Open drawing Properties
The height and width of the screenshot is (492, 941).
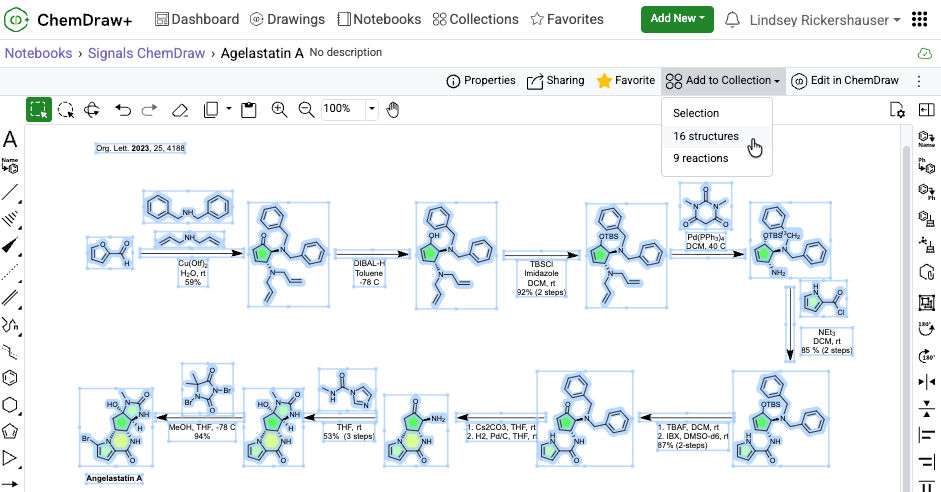(x=481, y=80)
